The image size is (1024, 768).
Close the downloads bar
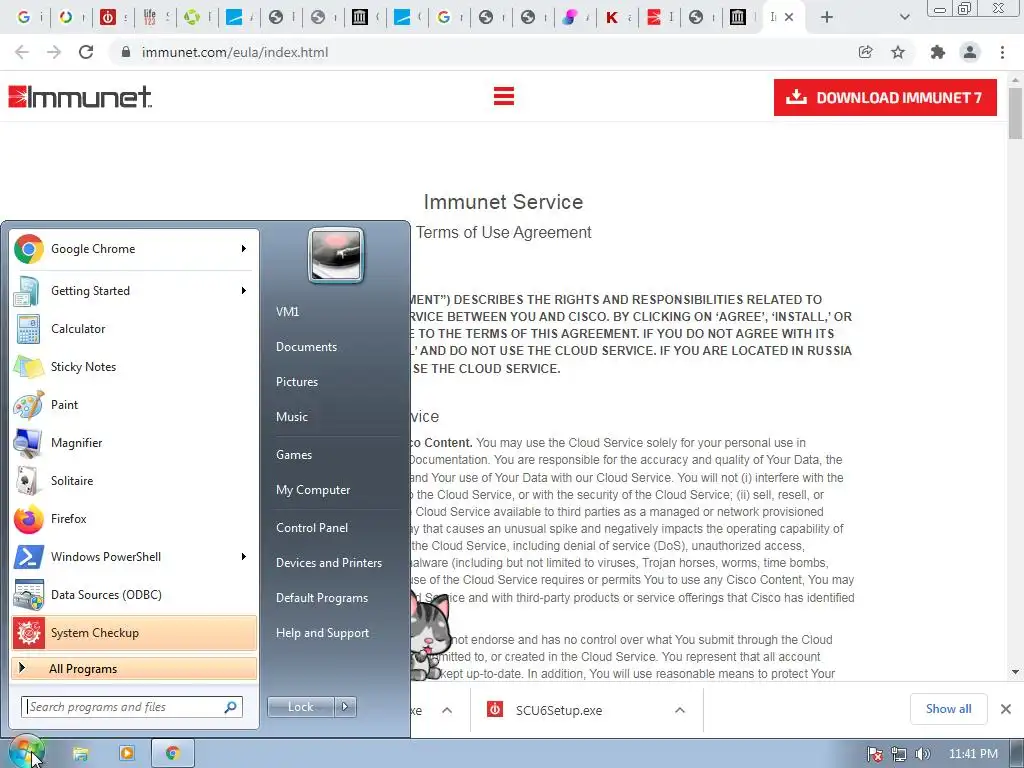(1006, 709)
